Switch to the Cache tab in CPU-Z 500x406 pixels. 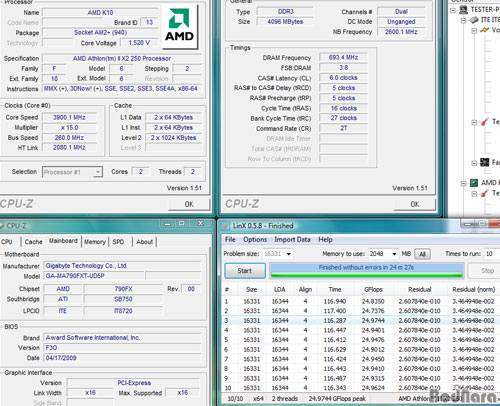point(33,242)
